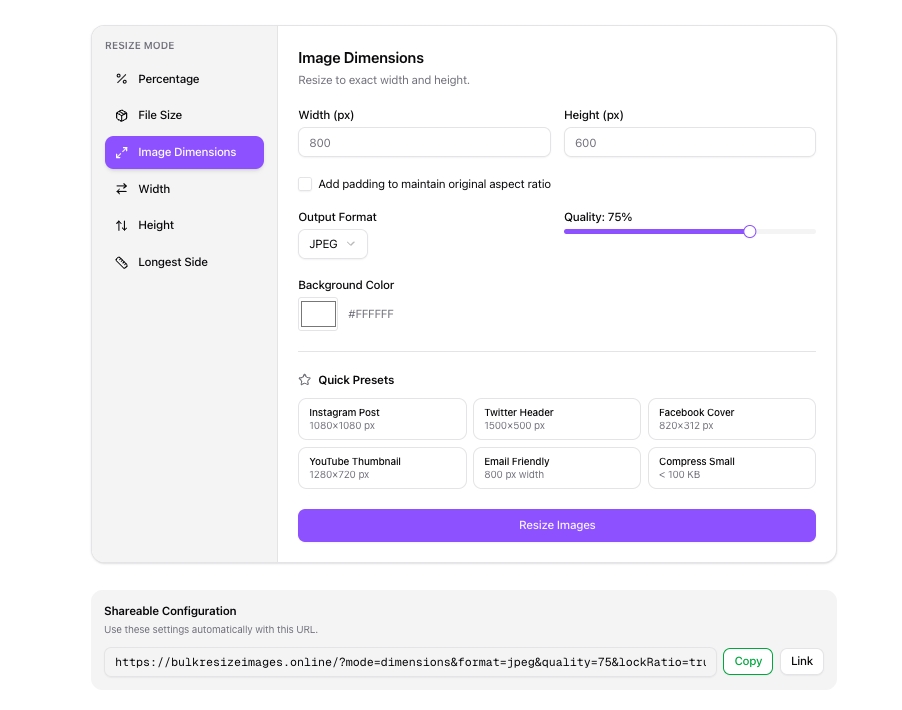Click the vertical arrows icon beside Height
Image resolution: width=902 pixels, height=710 pixels.
tap(122, 226)
